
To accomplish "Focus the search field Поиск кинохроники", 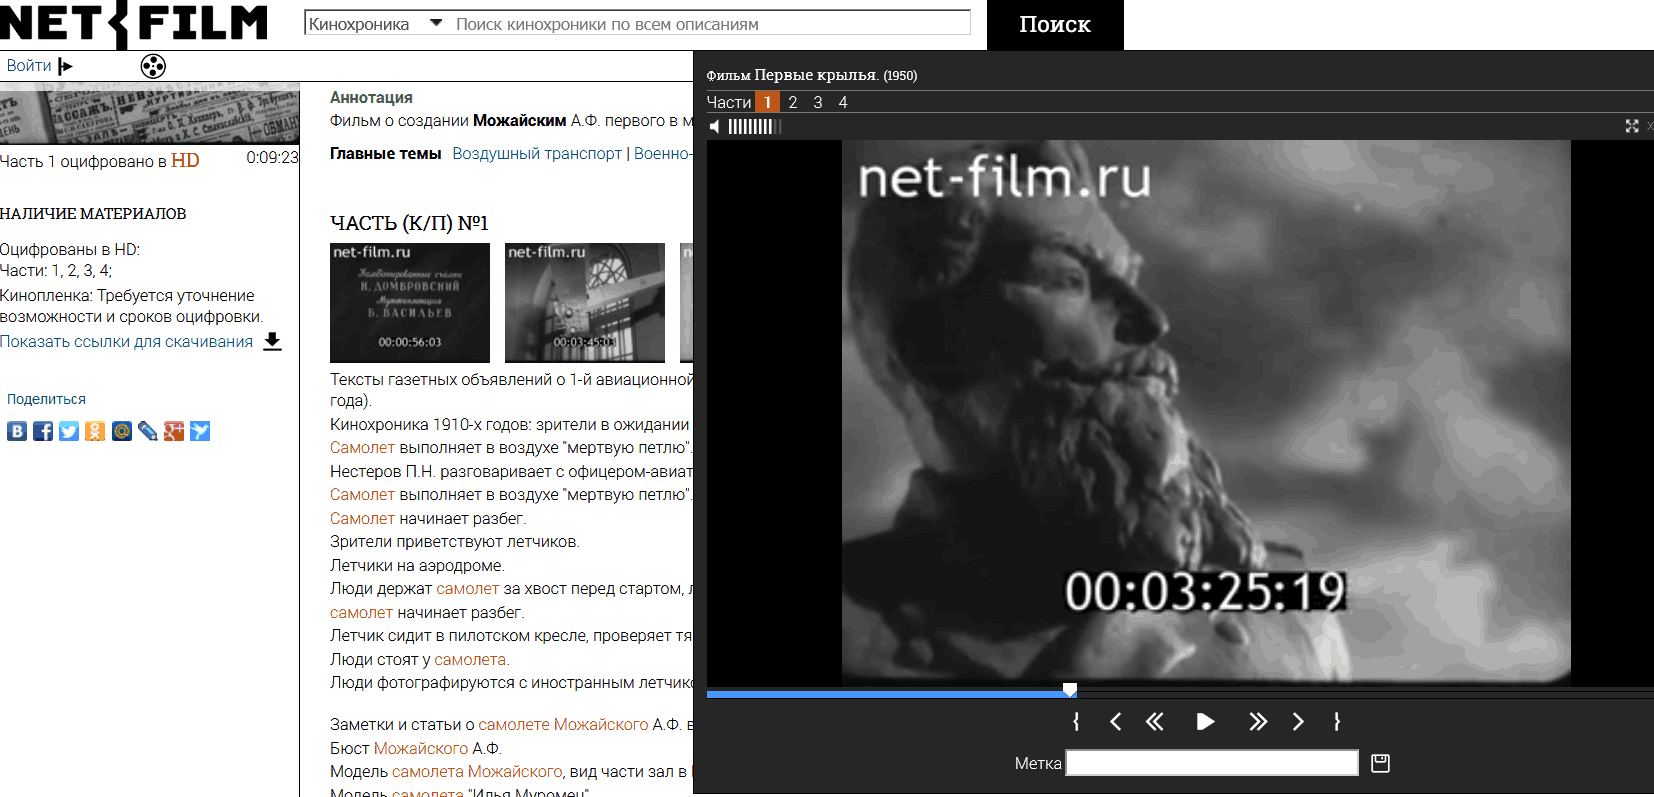I will [710, 23].
